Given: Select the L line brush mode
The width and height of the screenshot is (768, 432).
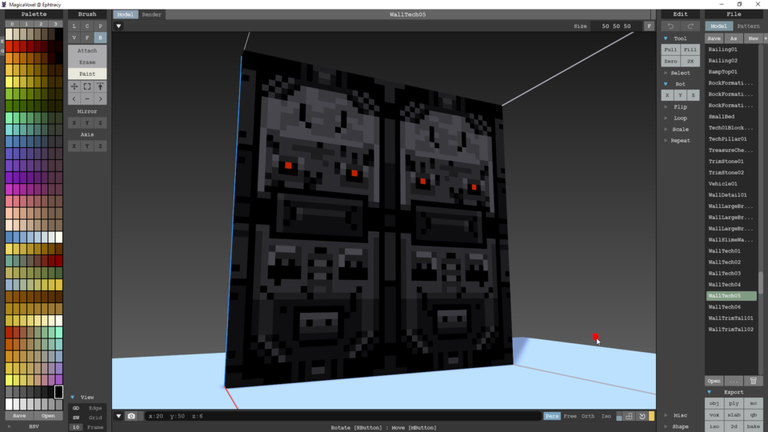Looking at the screenshot, I should coord(74,26).
